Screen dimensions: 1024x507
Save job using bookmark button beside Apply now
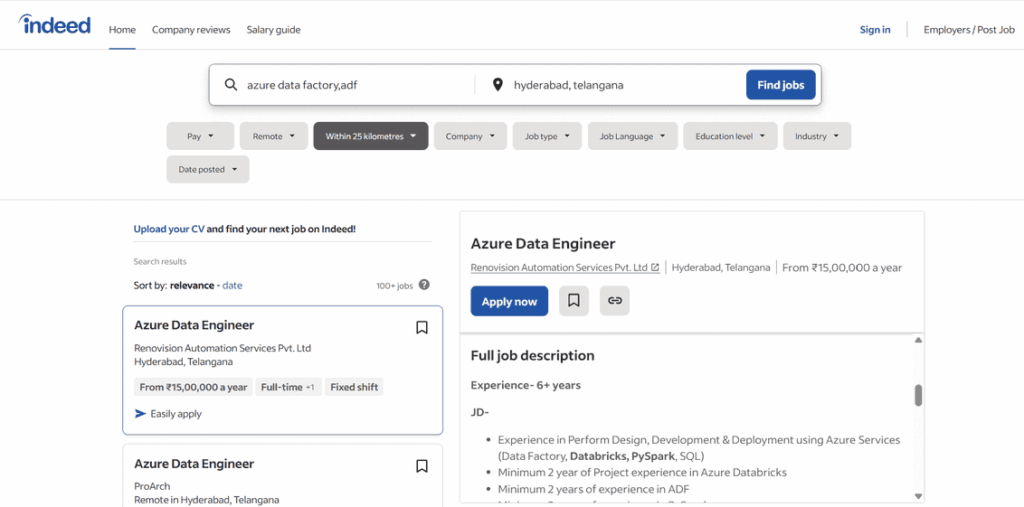pos(574,301)
